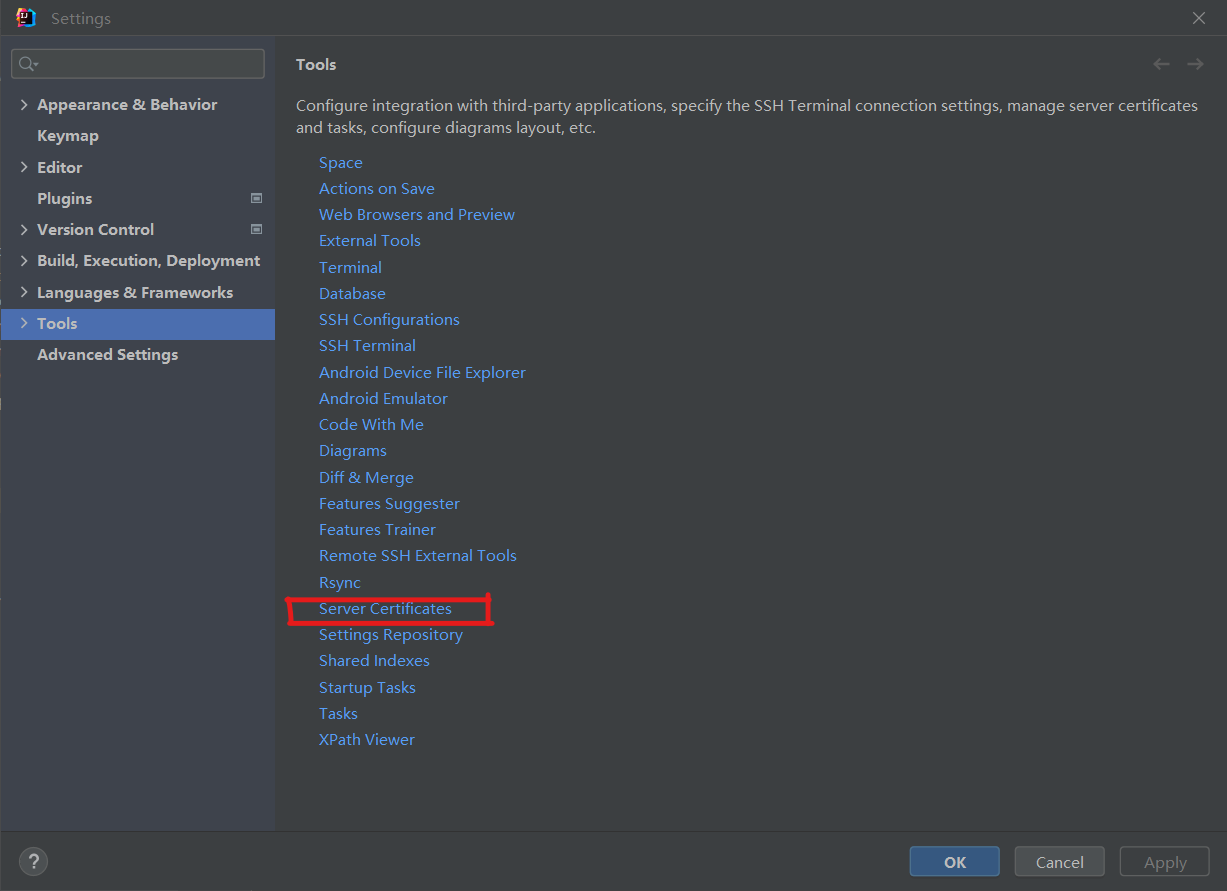1227x891 pixels.
Task: Open the Terminal settings link
Action: [x=350, y=268]
